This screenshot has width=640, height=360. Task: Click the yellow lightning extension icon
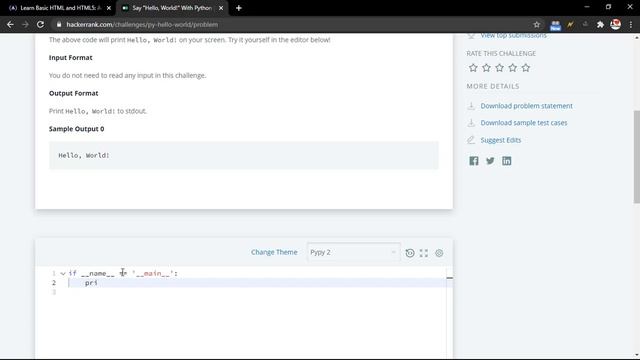(x=570, y=25)
